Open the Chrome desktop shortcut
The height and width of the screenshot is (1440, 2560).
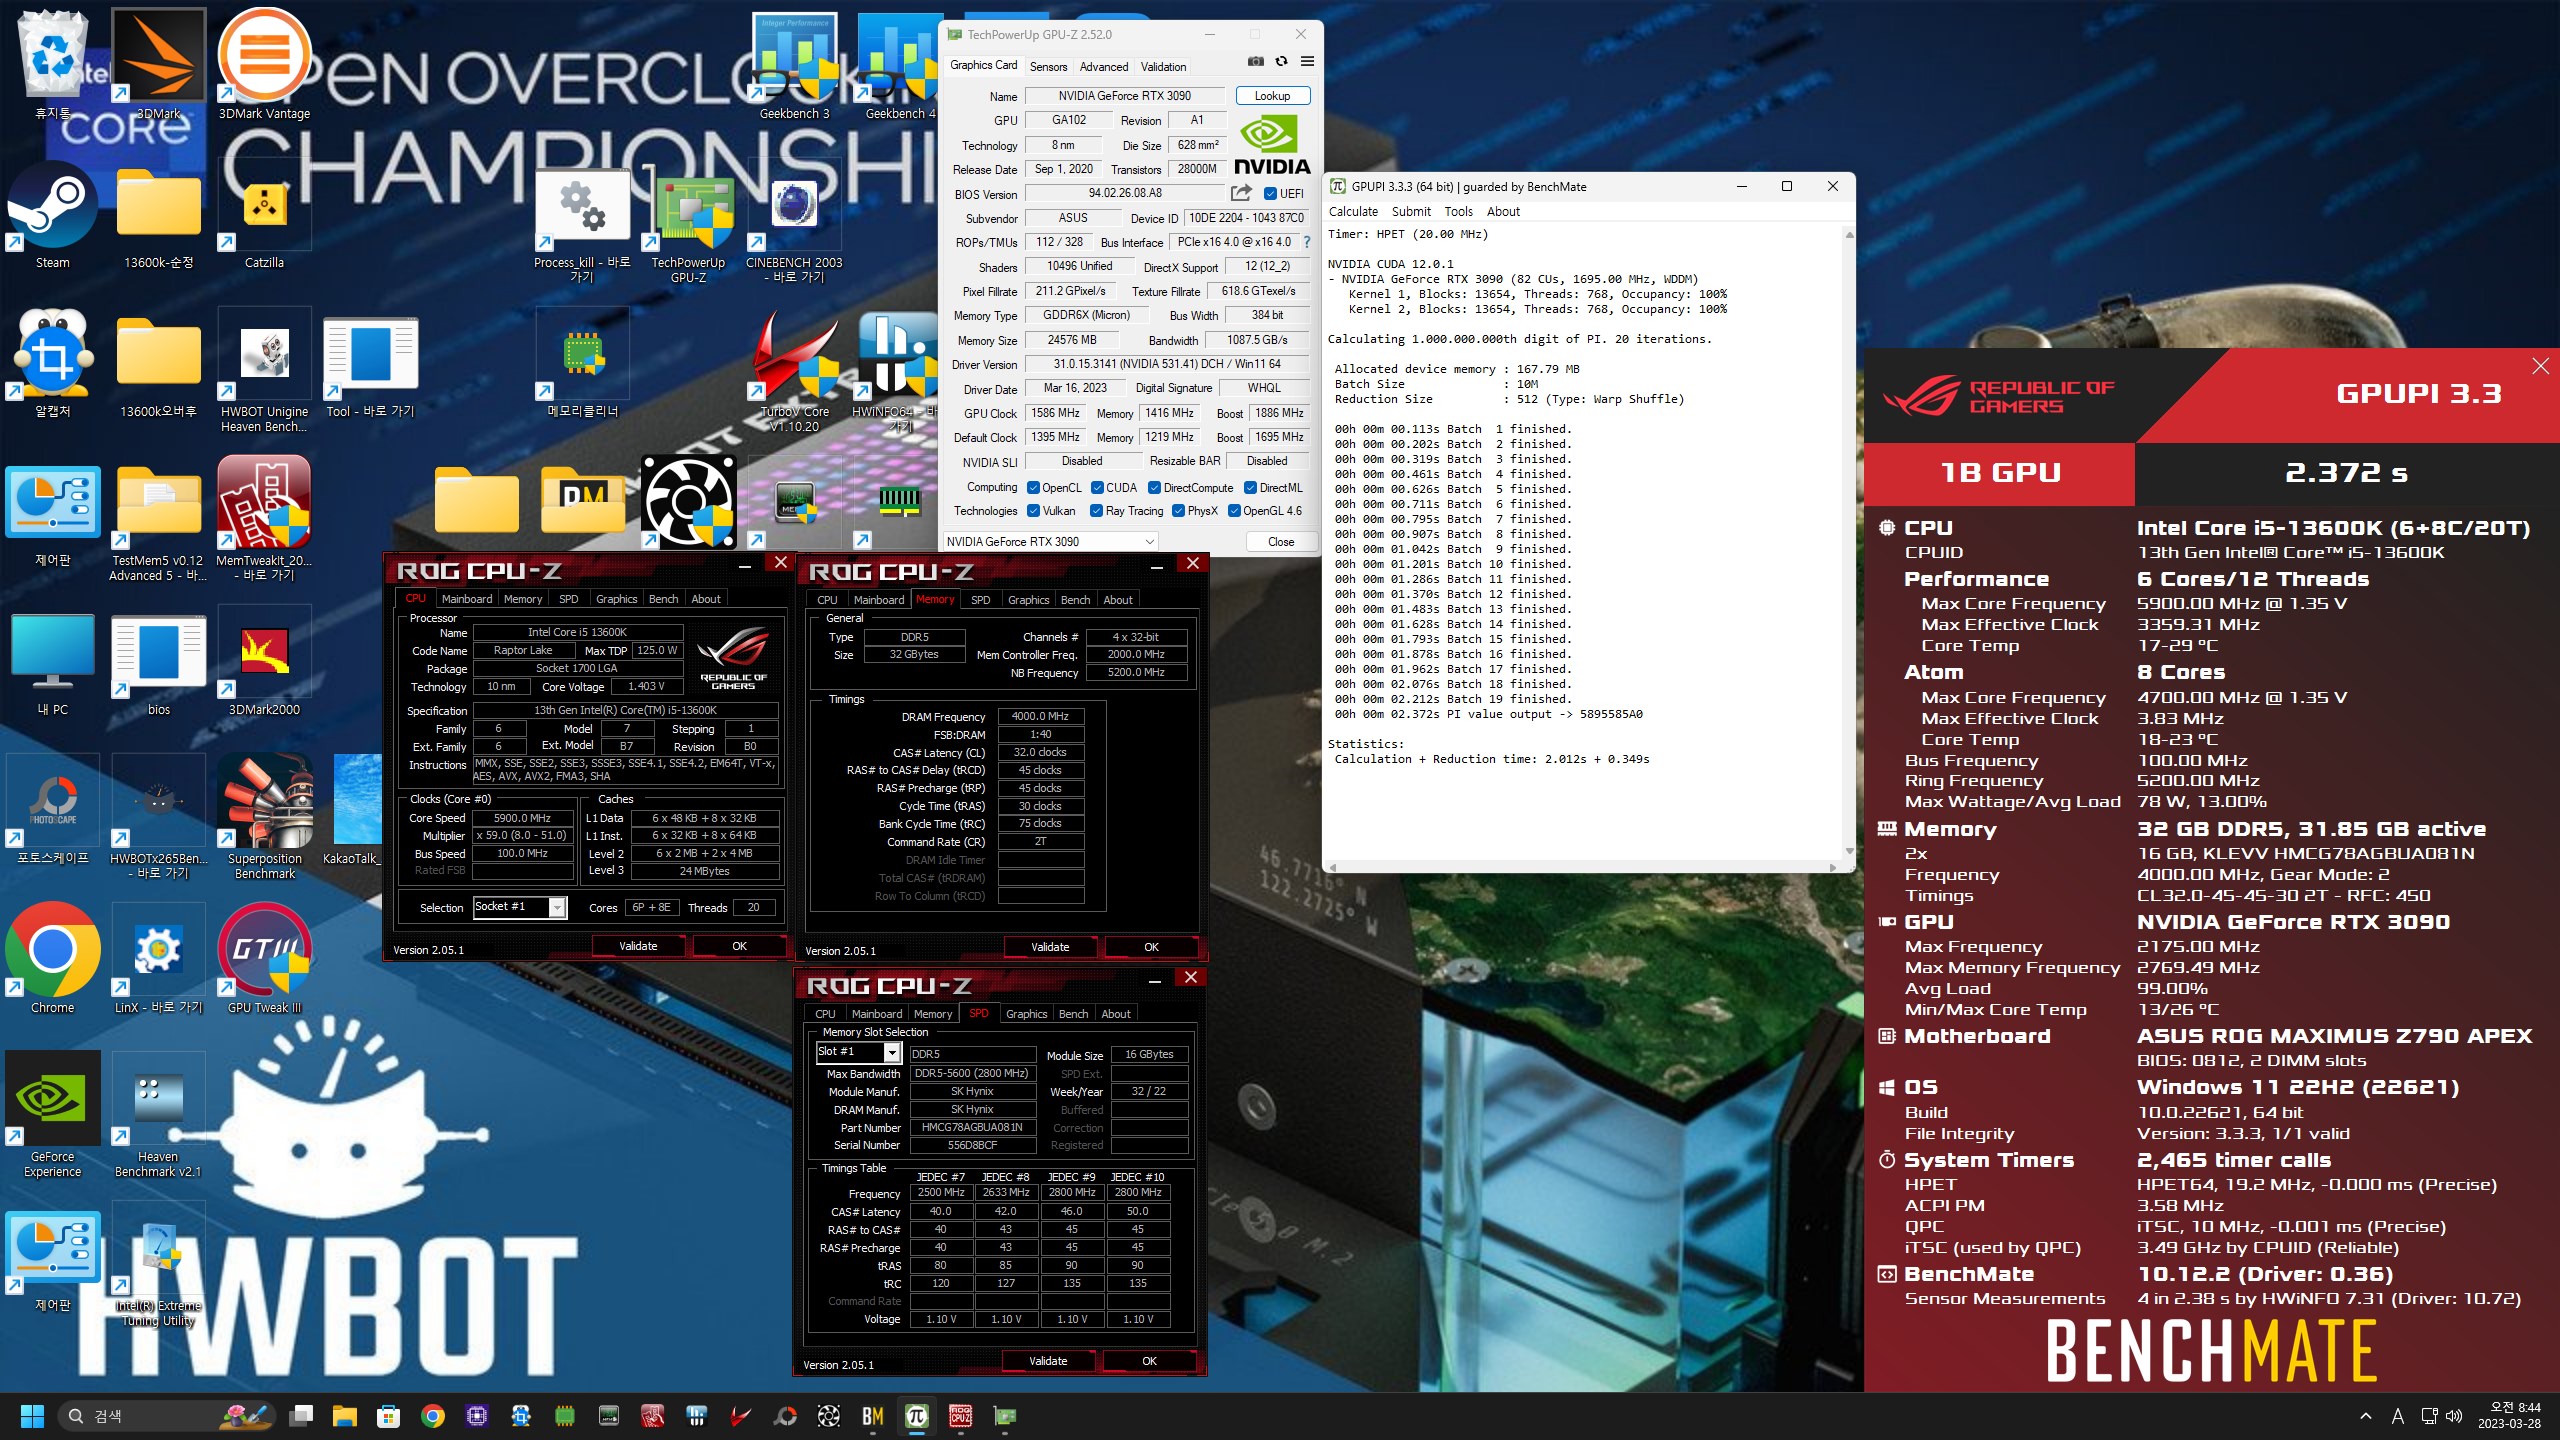point(53,960)
